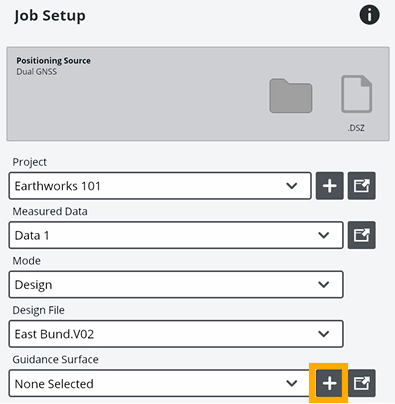Viewport: 395px width, 404px height.
Task: Click the chevron in Design File field
Action: (x=324, y=334)
